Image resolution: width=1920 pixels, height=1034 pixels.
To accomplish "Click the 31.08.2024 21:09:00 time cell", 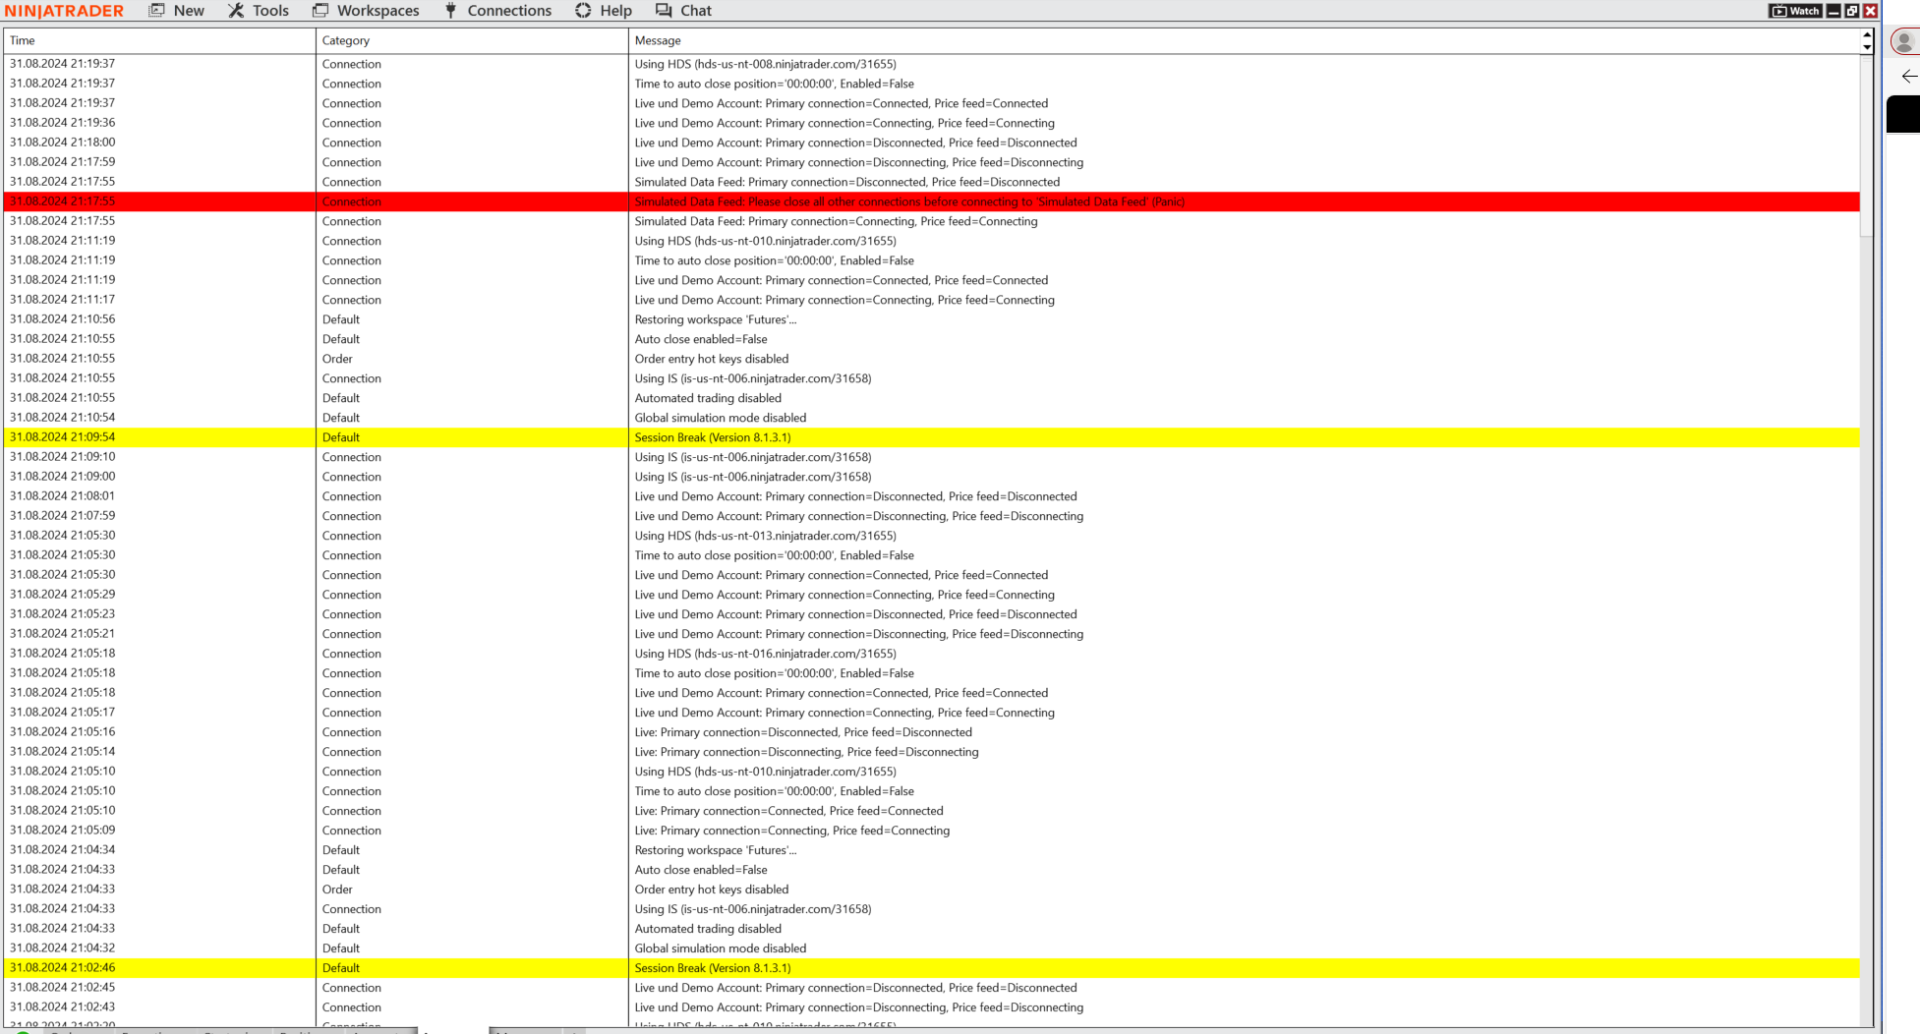I will click(62, 477).
